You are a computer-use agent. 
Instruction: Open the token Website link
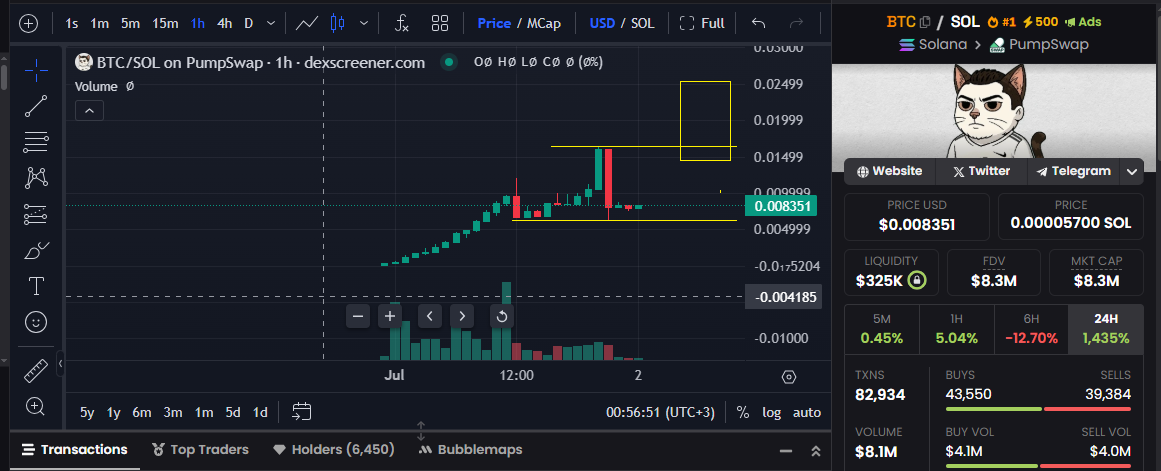coord(889,171)
